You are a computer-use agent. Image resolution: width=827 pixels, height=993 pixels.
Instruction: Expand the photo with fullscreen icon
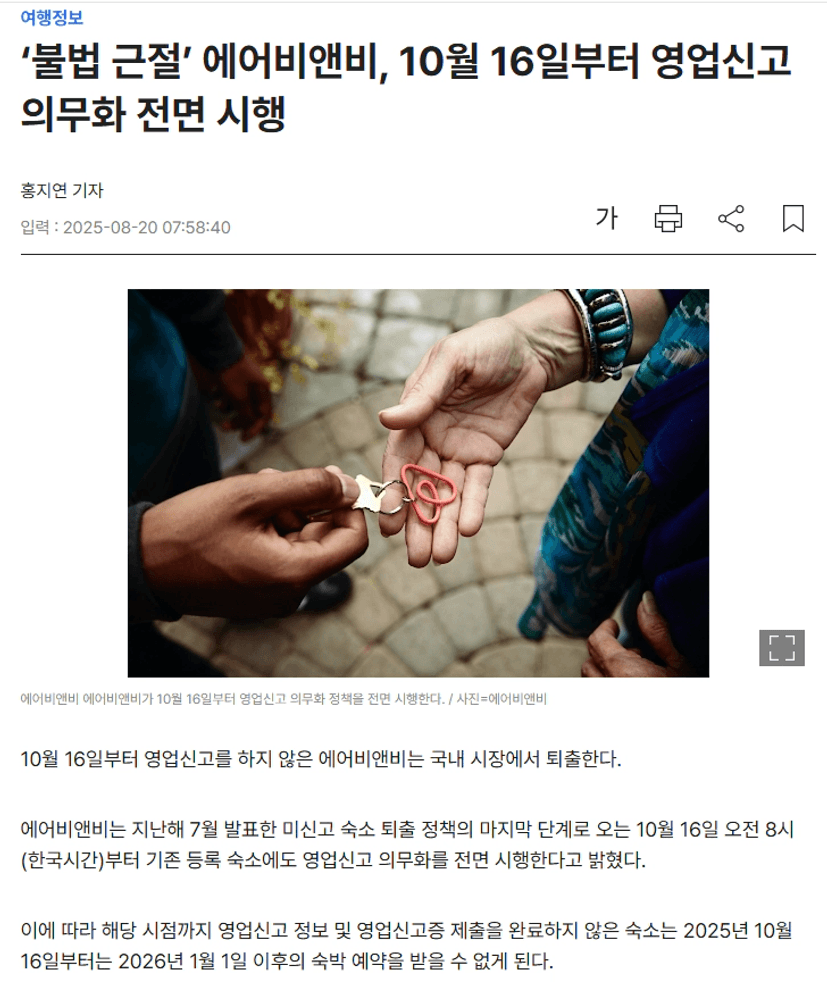coord(781,647)
